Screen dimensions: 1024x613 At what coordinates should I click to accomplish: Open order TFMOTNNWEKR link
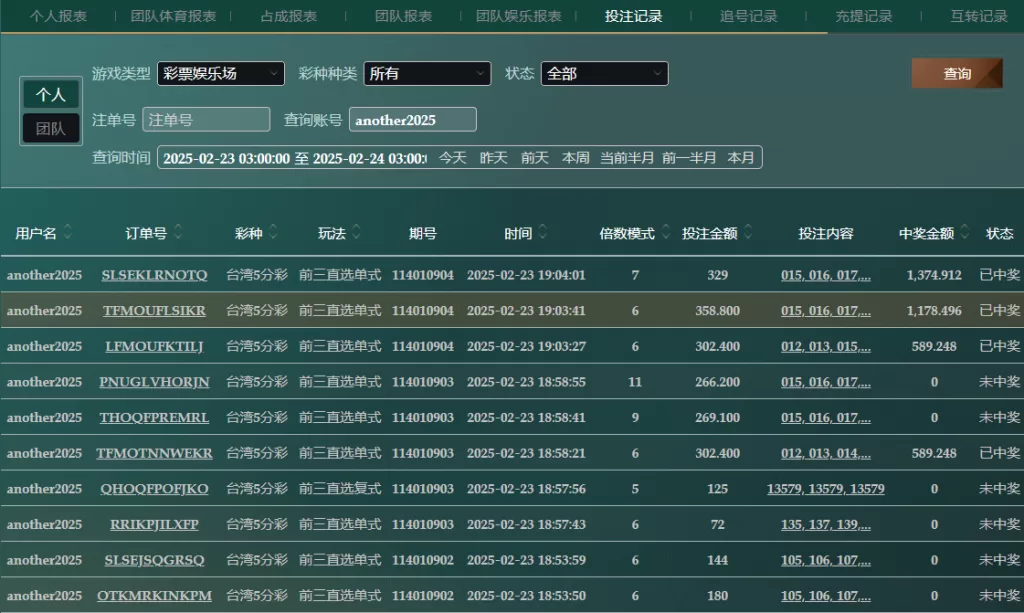[154, 453]
